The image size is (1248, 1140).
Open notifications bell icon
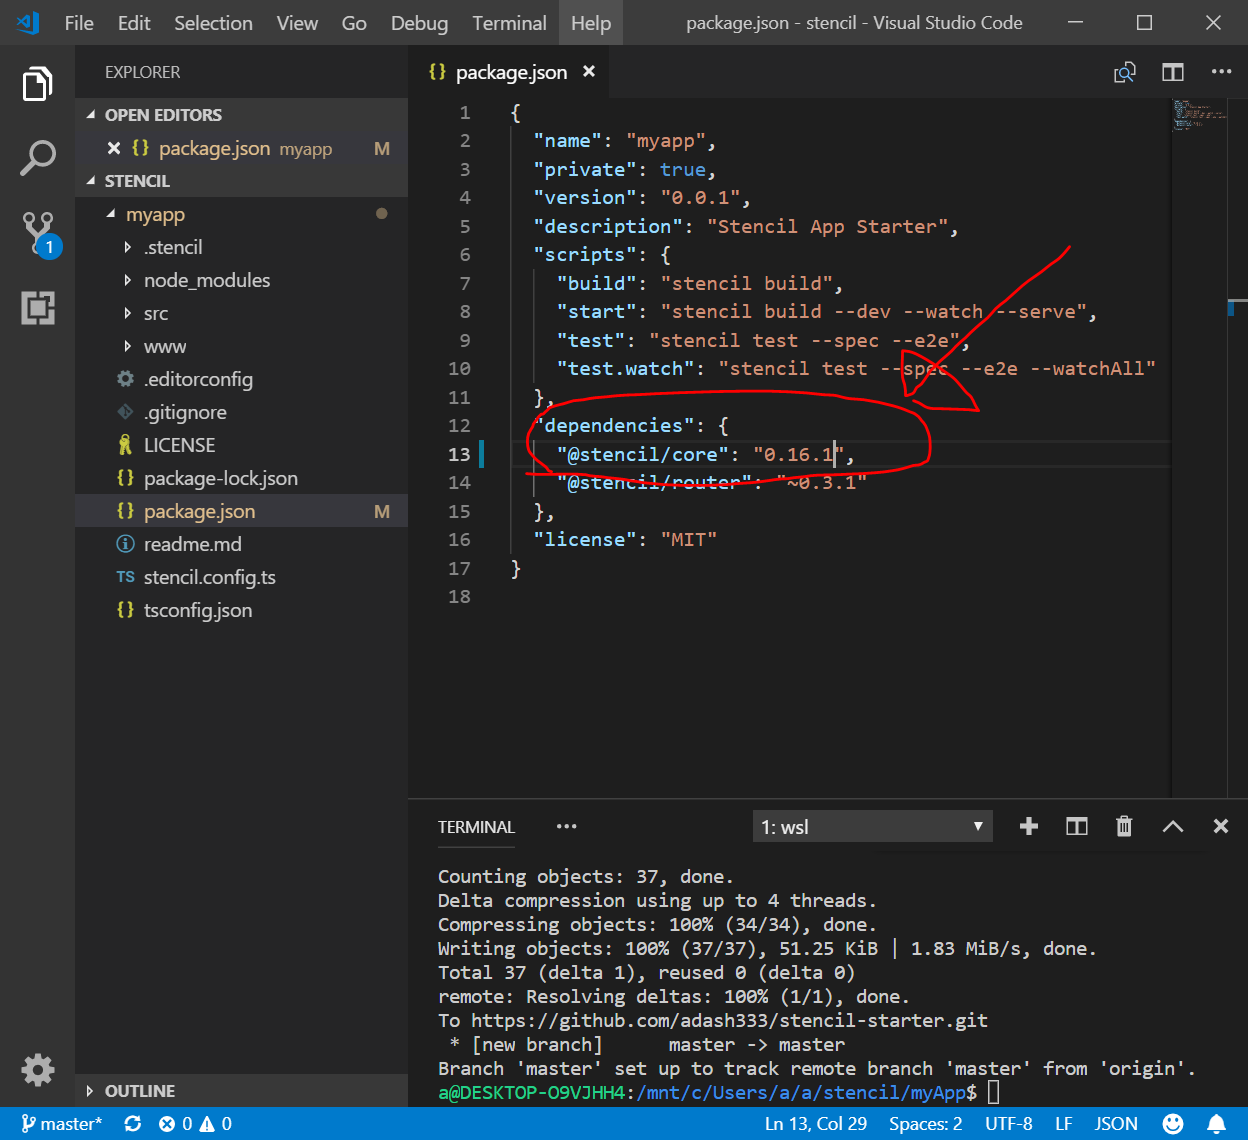[x=1216, y=1124]
